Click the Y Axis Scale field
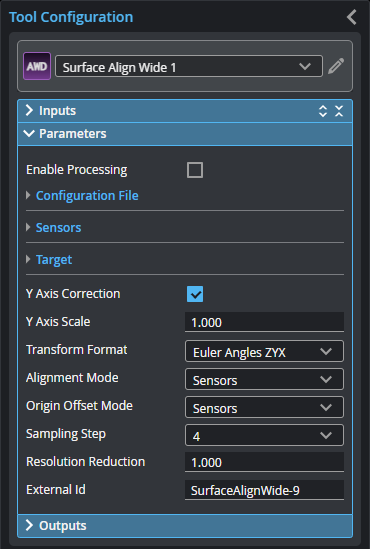 [x=264, y=322]
